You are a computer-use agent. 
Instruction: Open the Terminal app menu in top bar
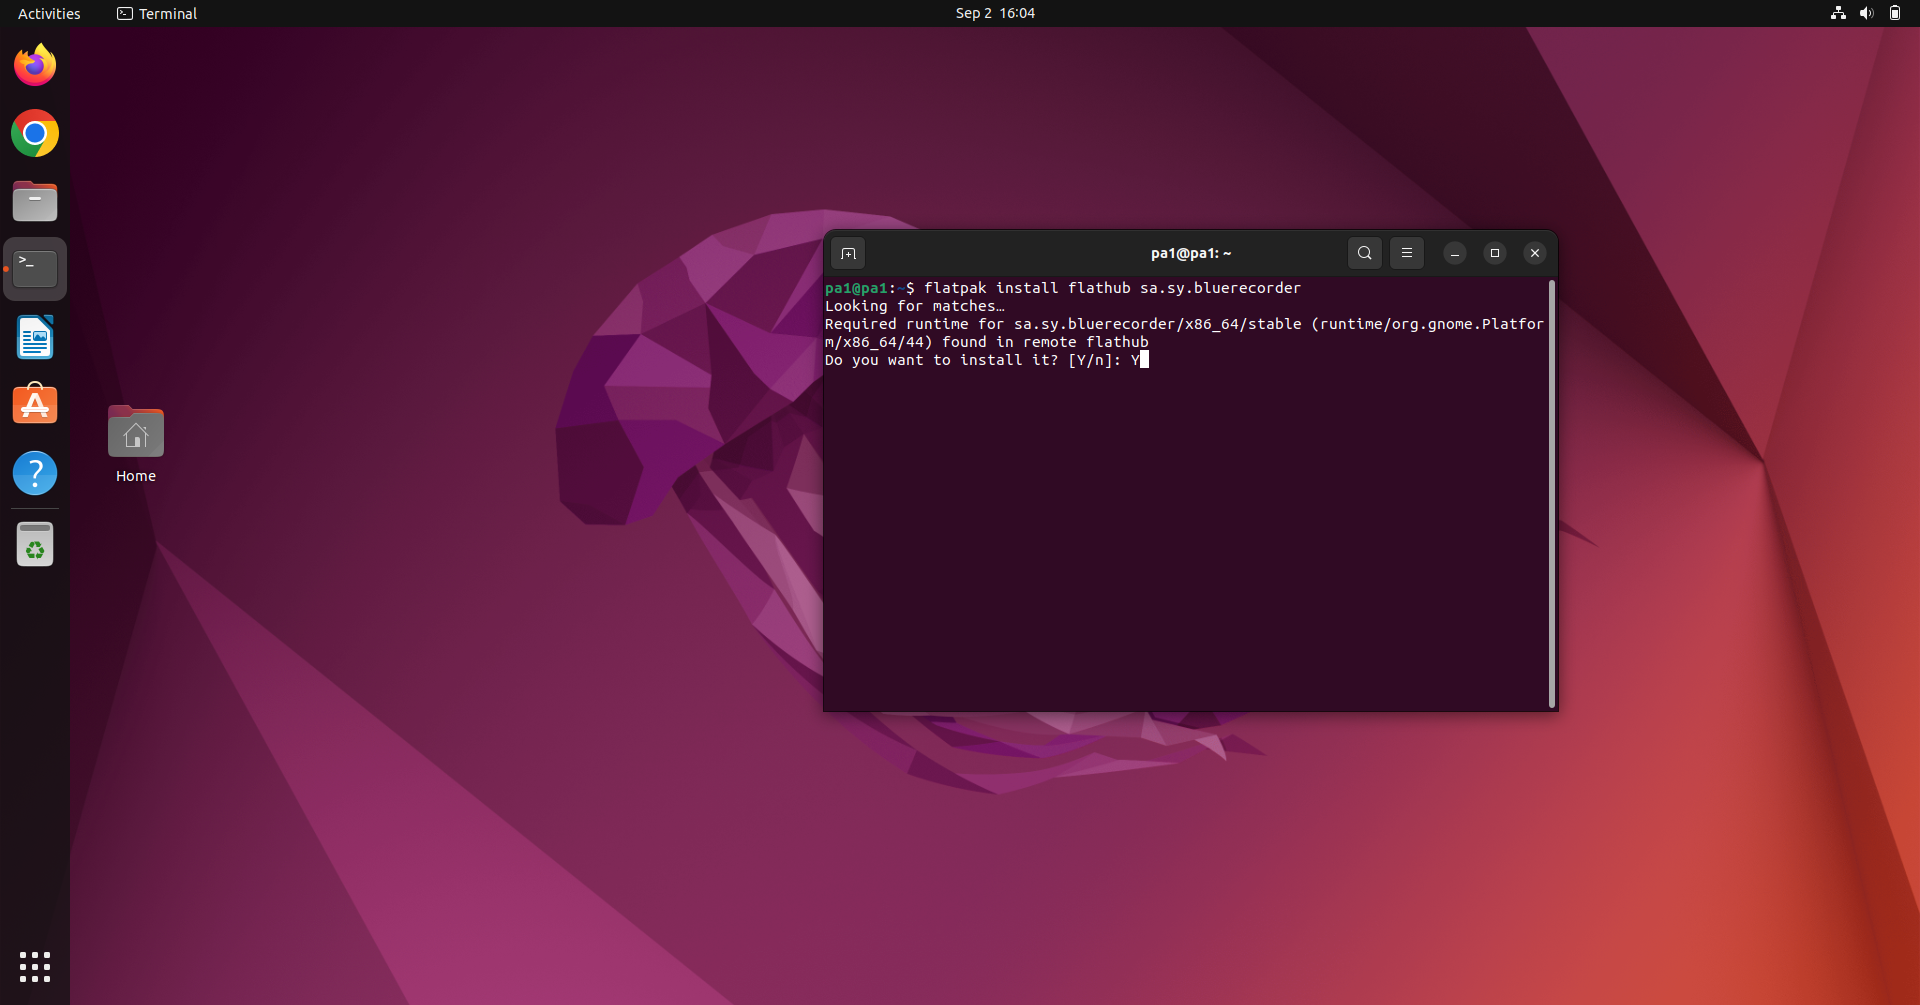(x=156, y=13)
